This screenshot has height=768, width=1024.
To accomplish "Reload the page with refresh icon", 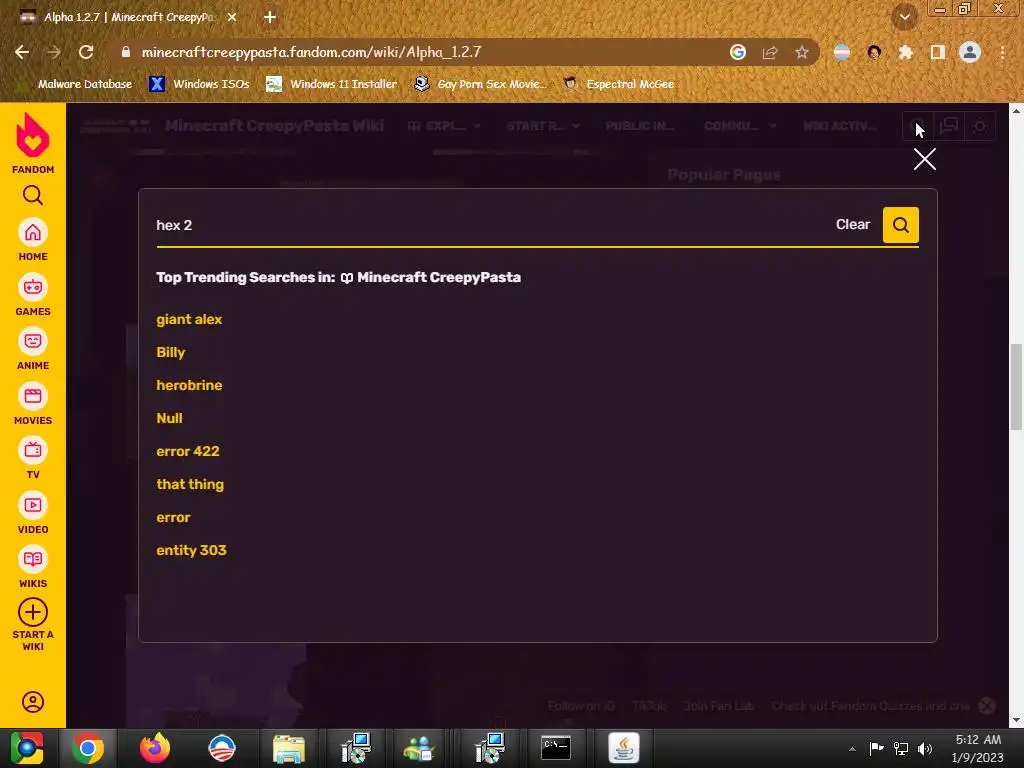I will (86, 52).
